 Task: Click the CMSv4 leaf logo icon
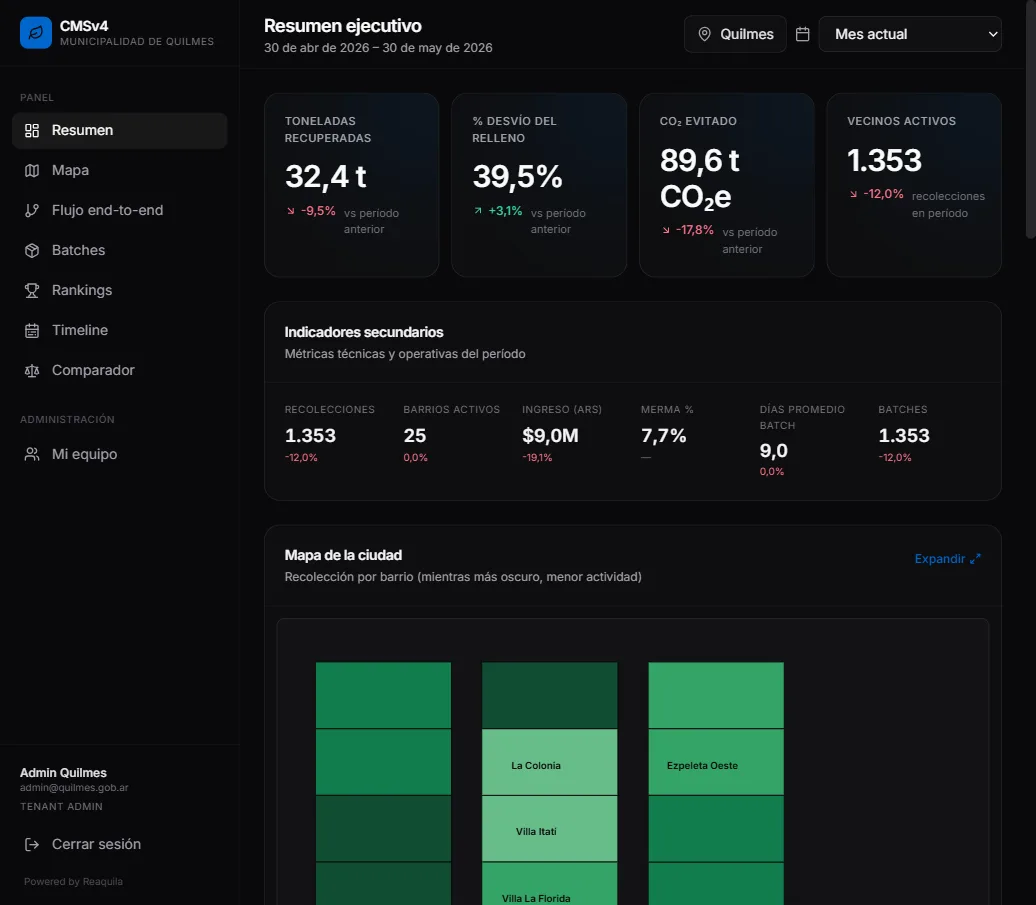(x=36, y=33)
